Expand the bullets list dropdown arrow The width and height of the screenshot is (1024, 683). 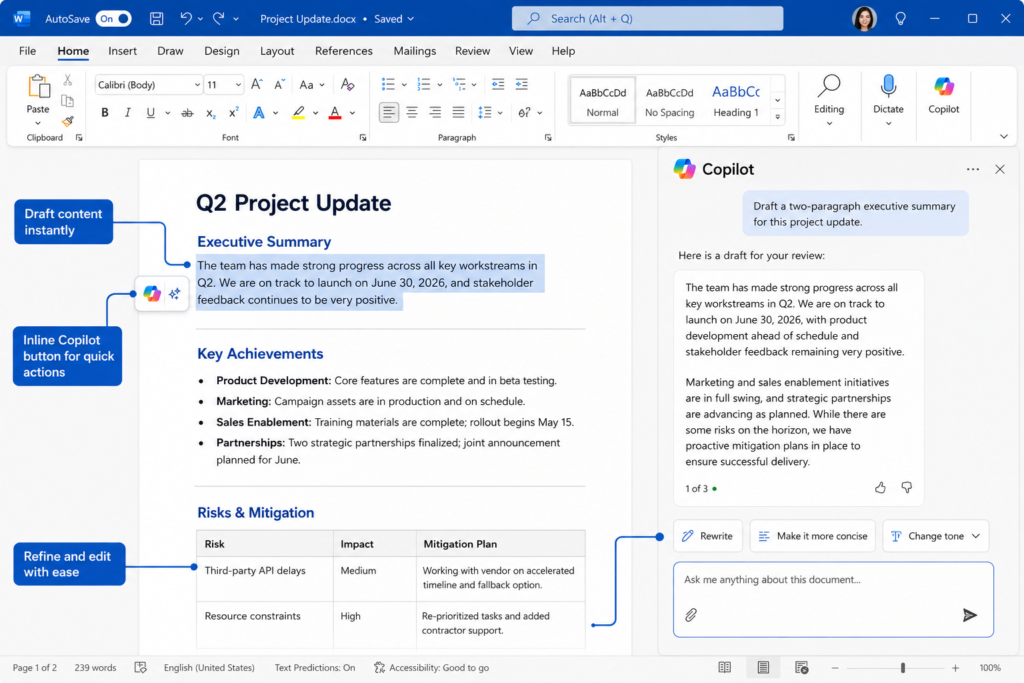(404, 85)
